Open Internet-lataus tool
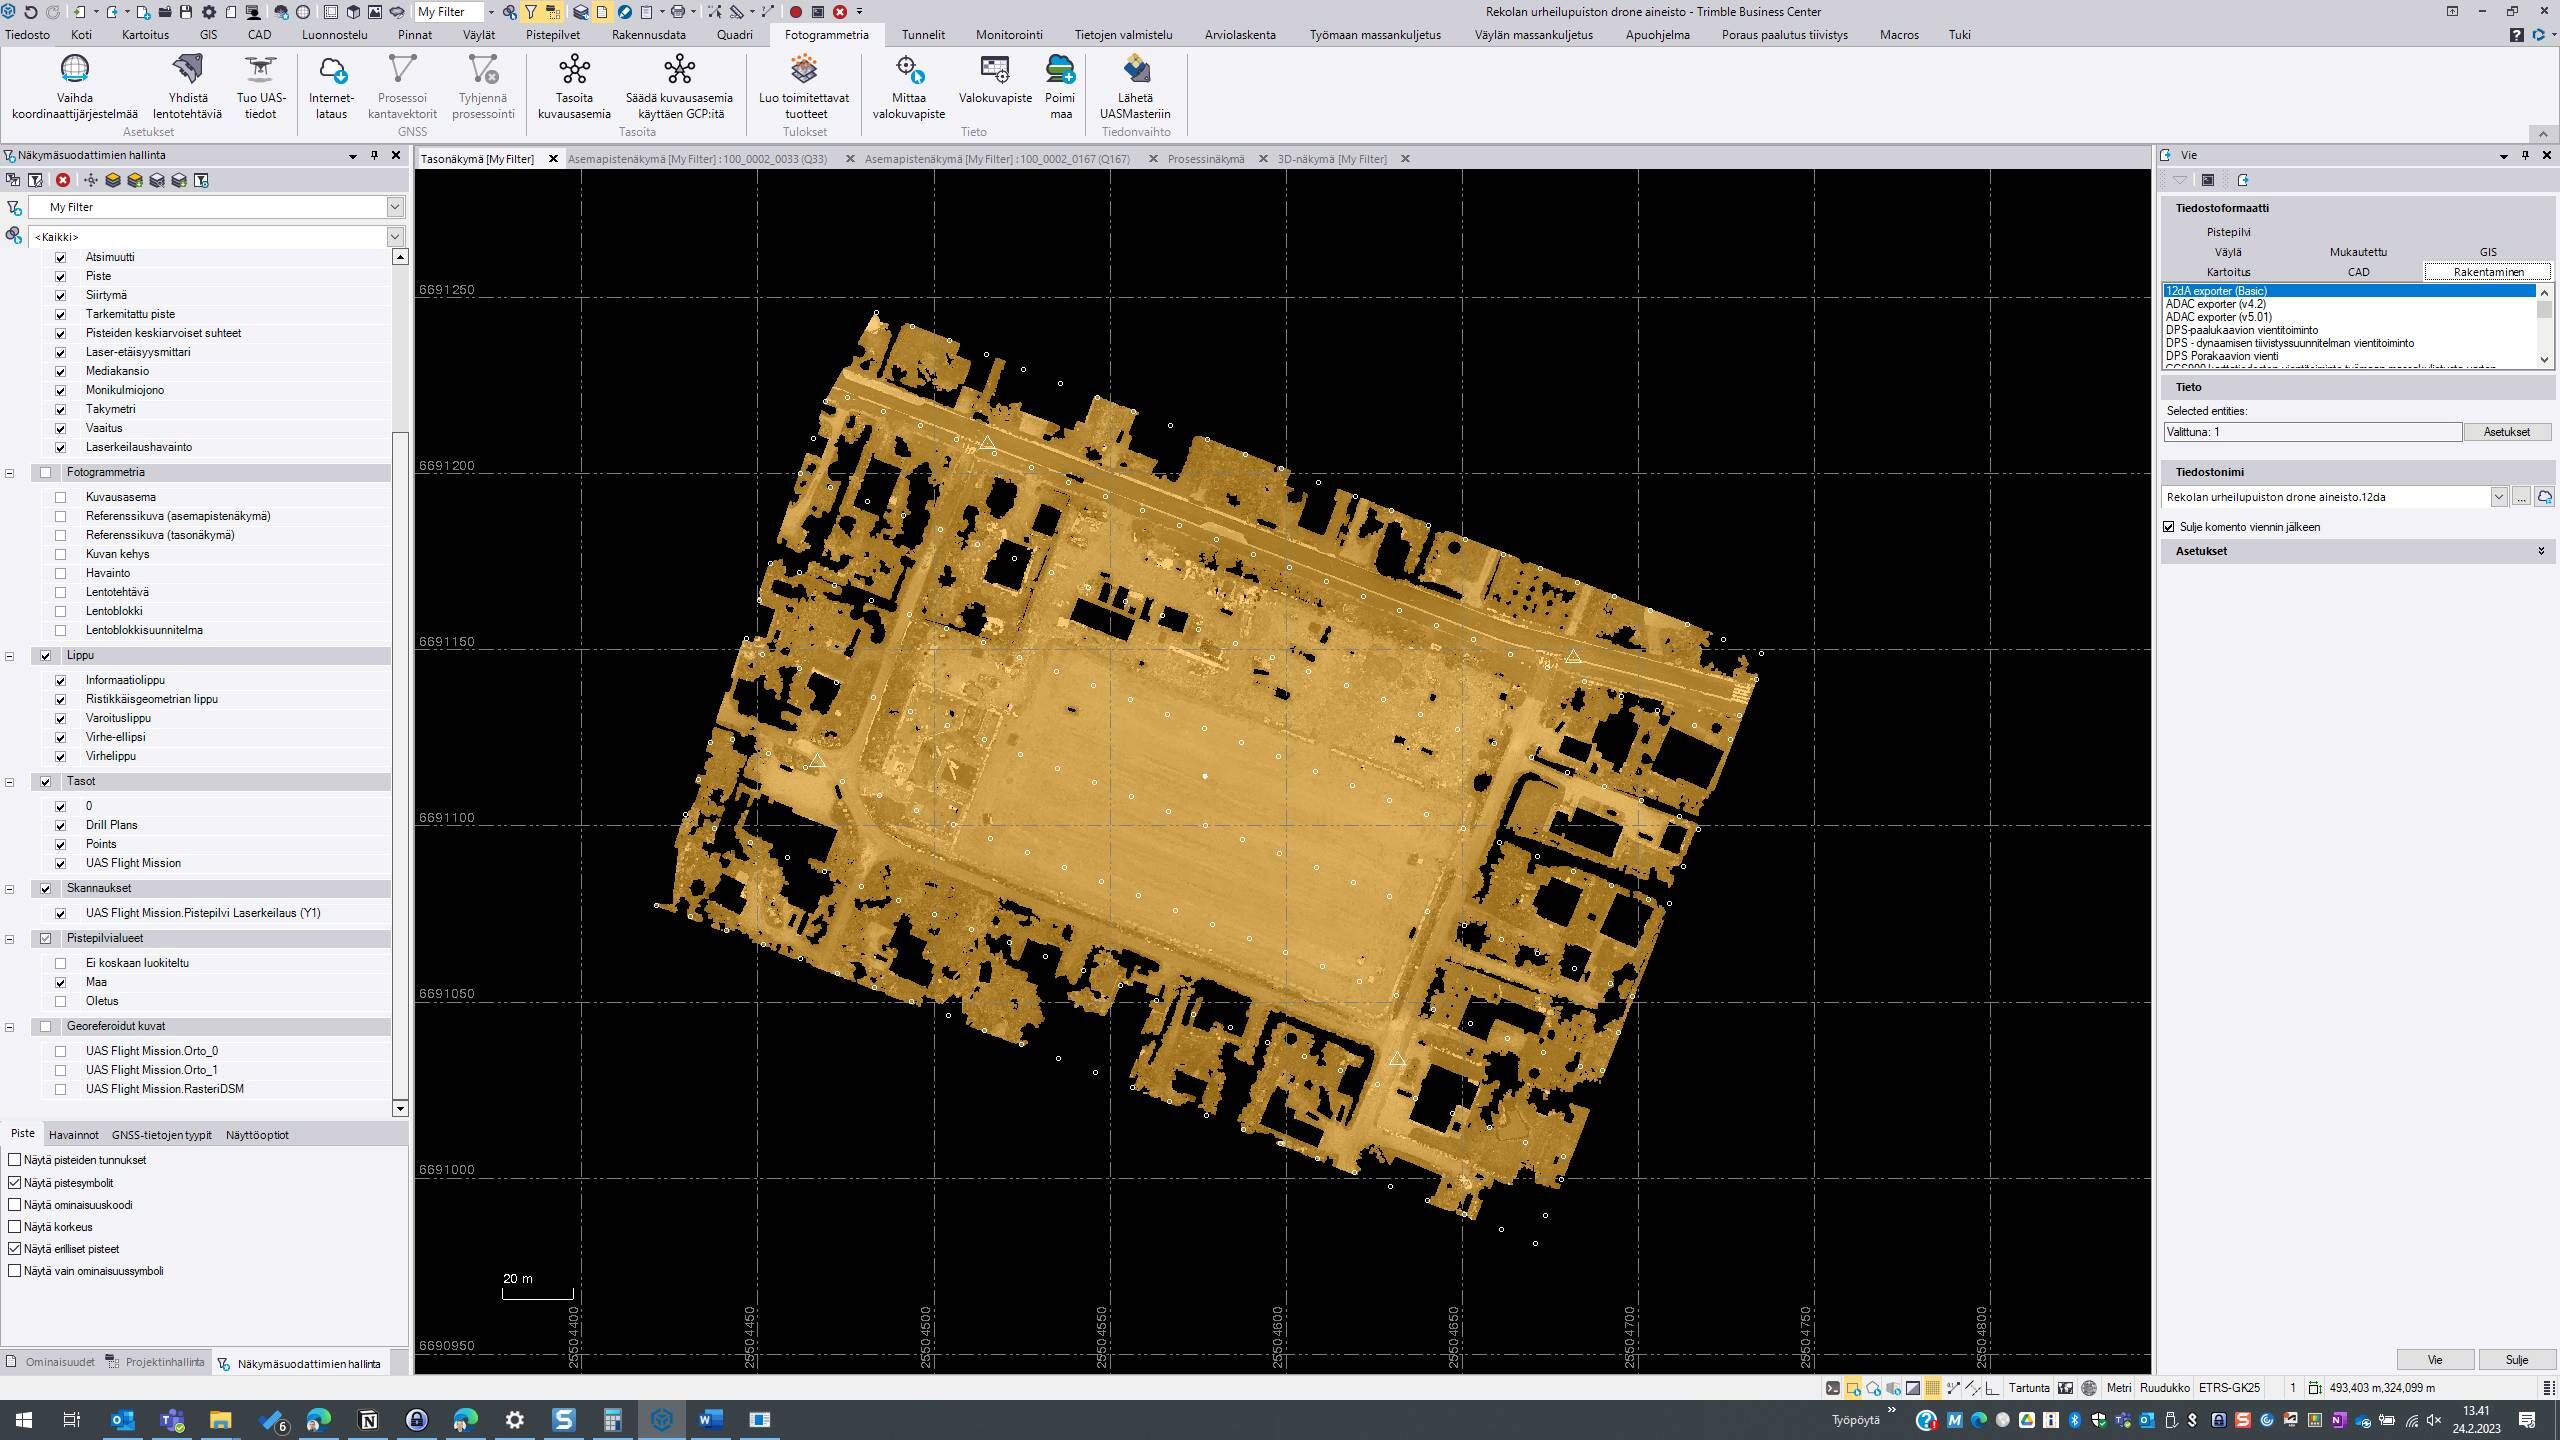The height and width of the screenshot is (1440, 2560). pos(331,87)
